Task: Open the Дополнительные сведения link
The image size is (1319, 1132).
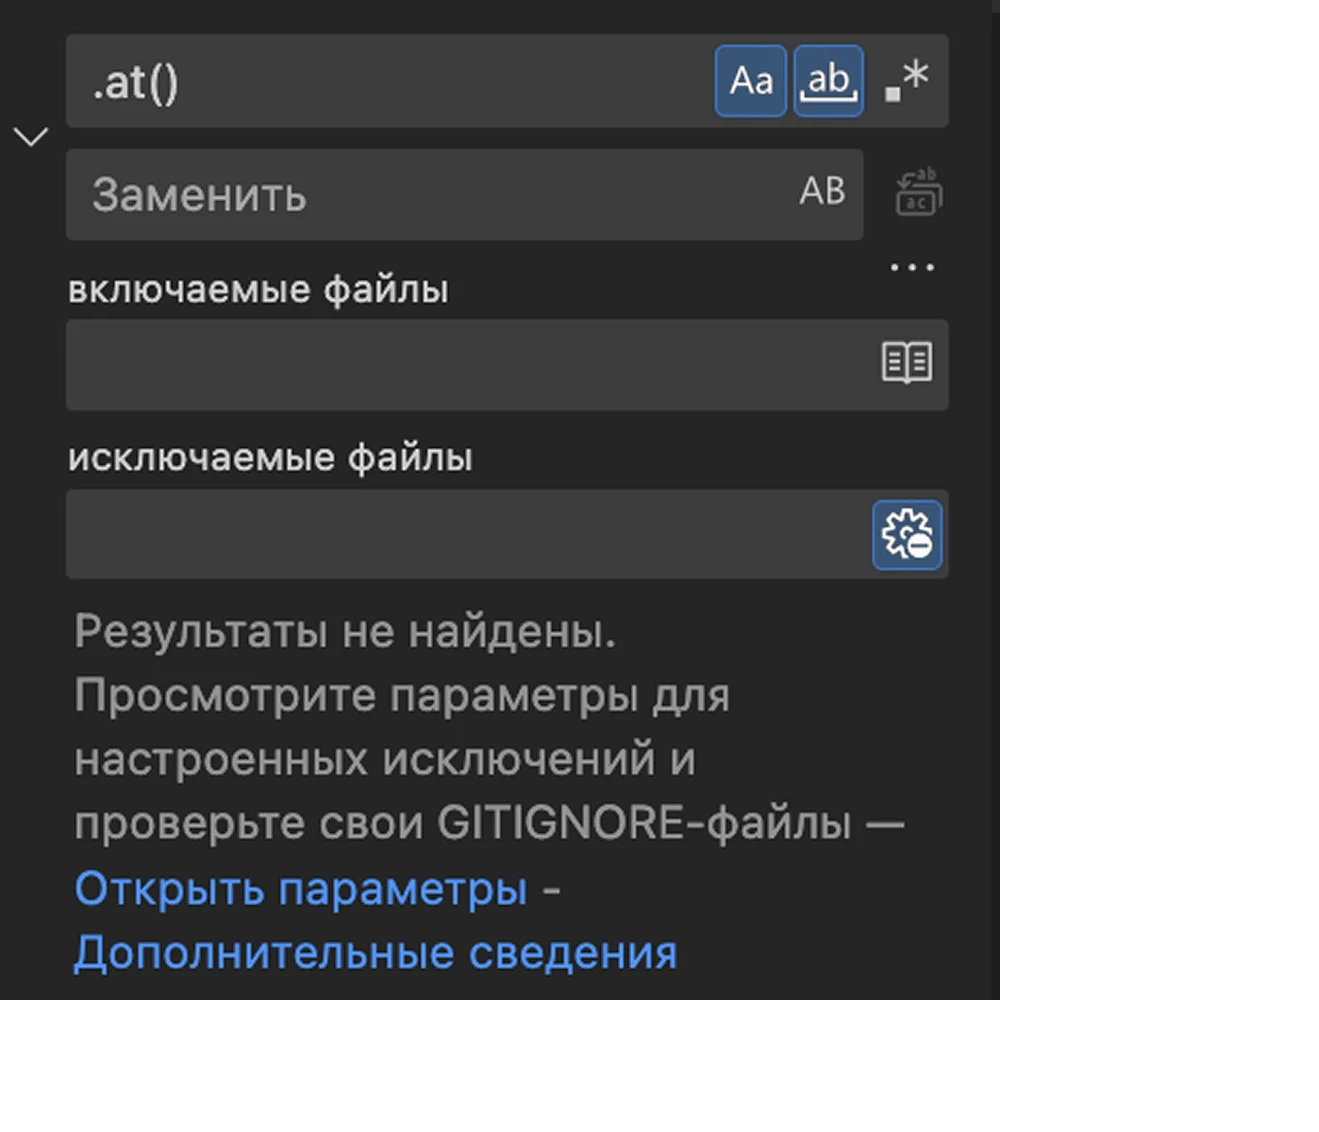Action: [376, 952]
